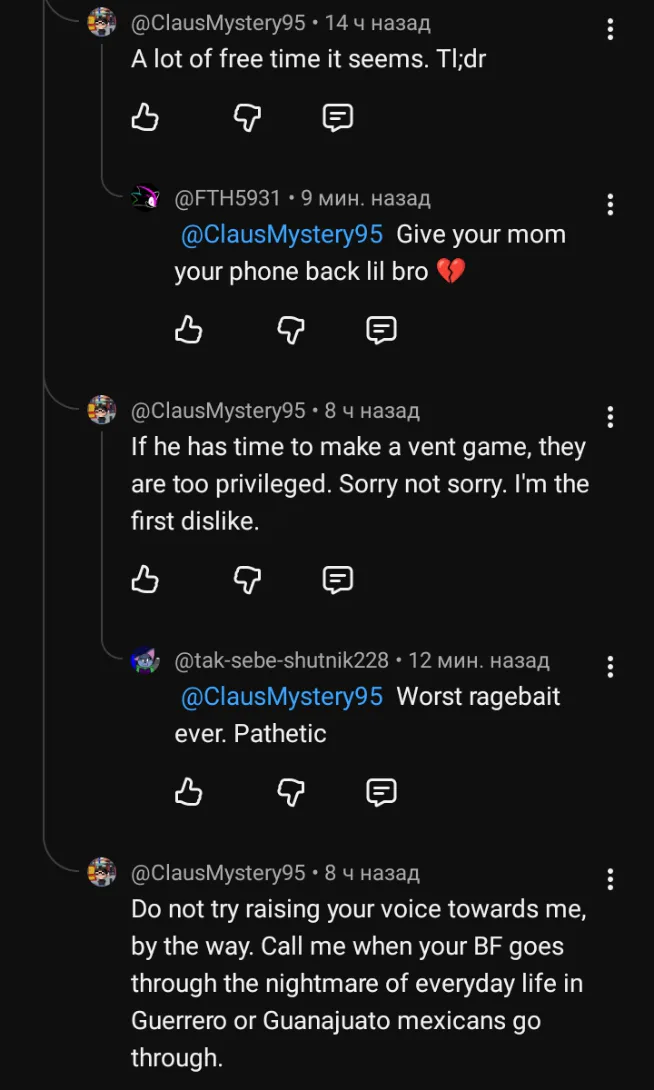This screenshot has height=1090, width=654.
Task: Open options menu for "vent game" comment
Action: (x=610, y=417)
